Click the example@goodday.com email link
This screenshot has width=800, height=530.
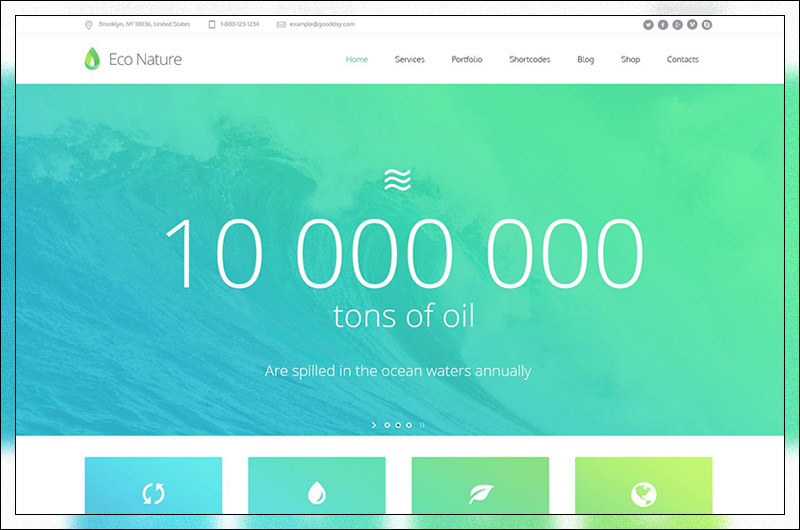(322, 24)
